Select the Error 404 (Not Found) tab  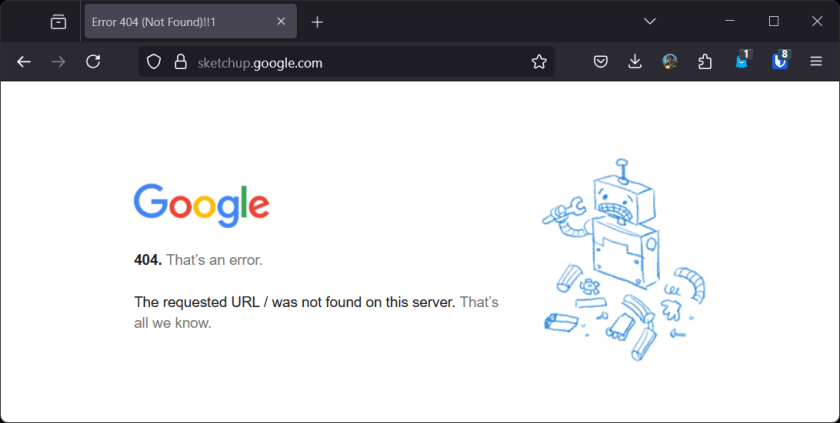(175, 21)
